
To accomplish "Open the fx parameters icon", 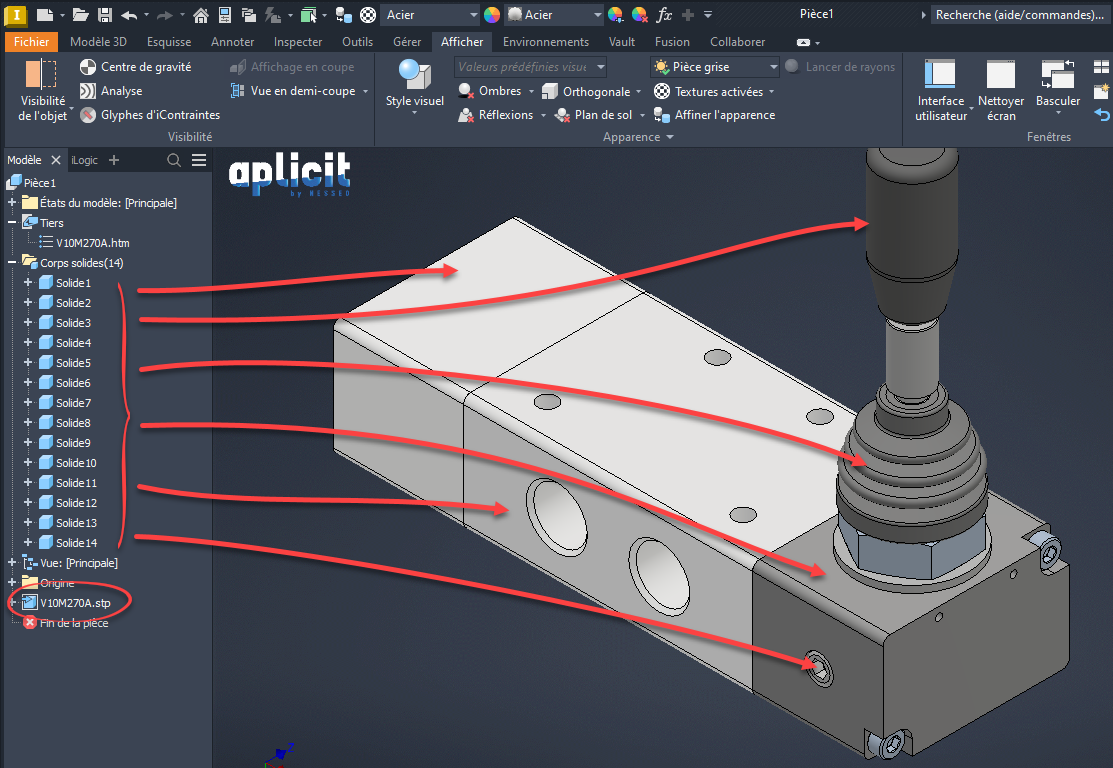I will [x=664, y=15].
